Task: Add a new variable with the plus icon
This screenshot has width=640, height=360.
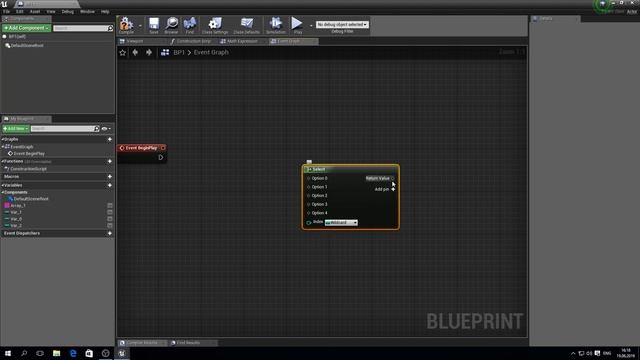Action: (x=109, y=185)
